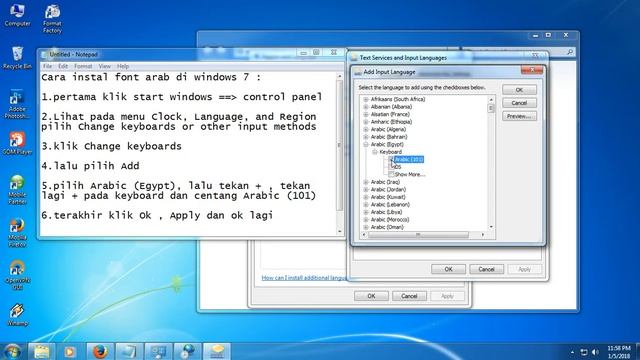Click Notepad vertical scrollbar down arrow
Image resolution: width=640 pixels, height=360 pixels.
[340, 231]
